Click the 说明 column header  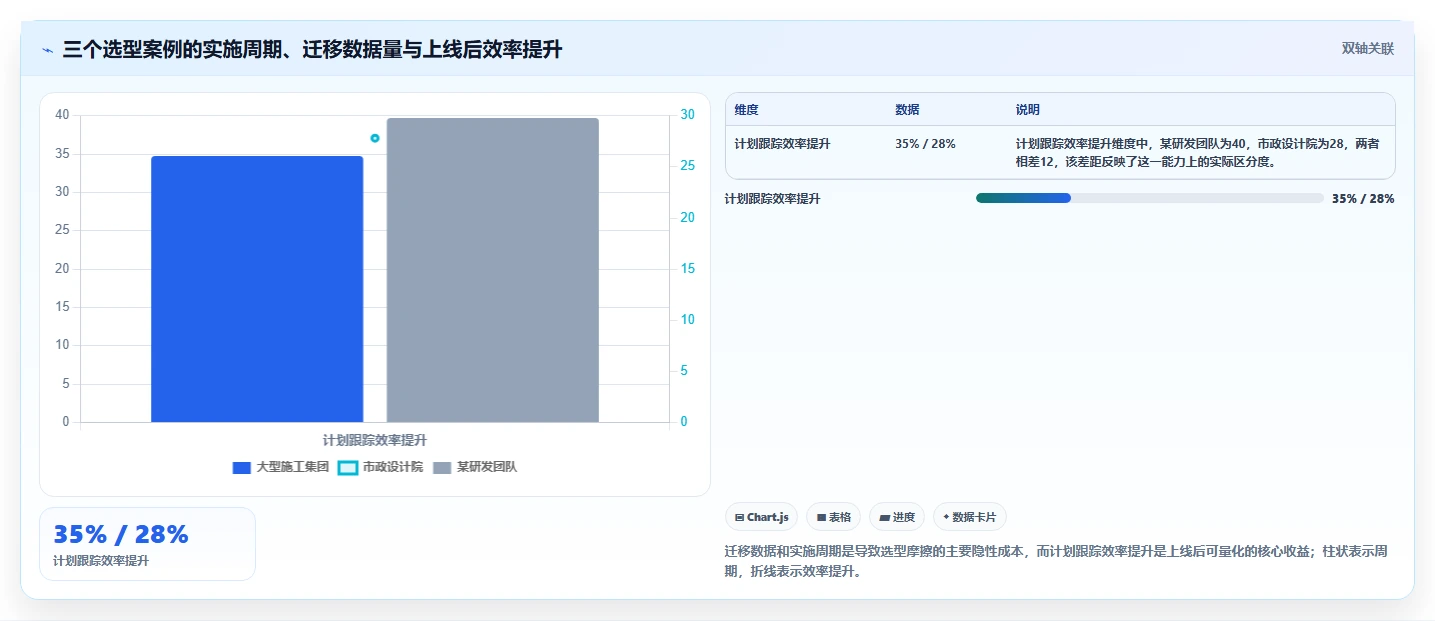(x=1027, y=110)
